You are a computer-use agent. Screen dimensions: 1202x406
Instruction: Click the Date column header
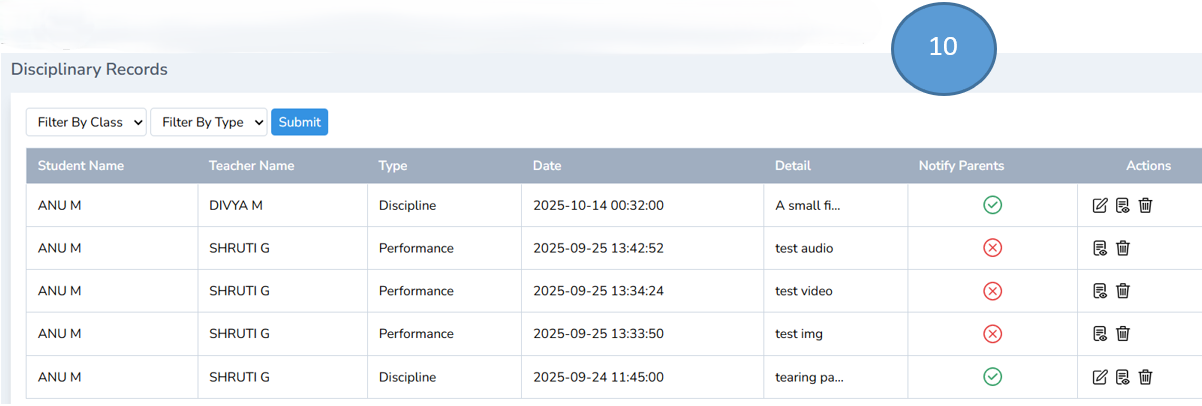[547, 166]
